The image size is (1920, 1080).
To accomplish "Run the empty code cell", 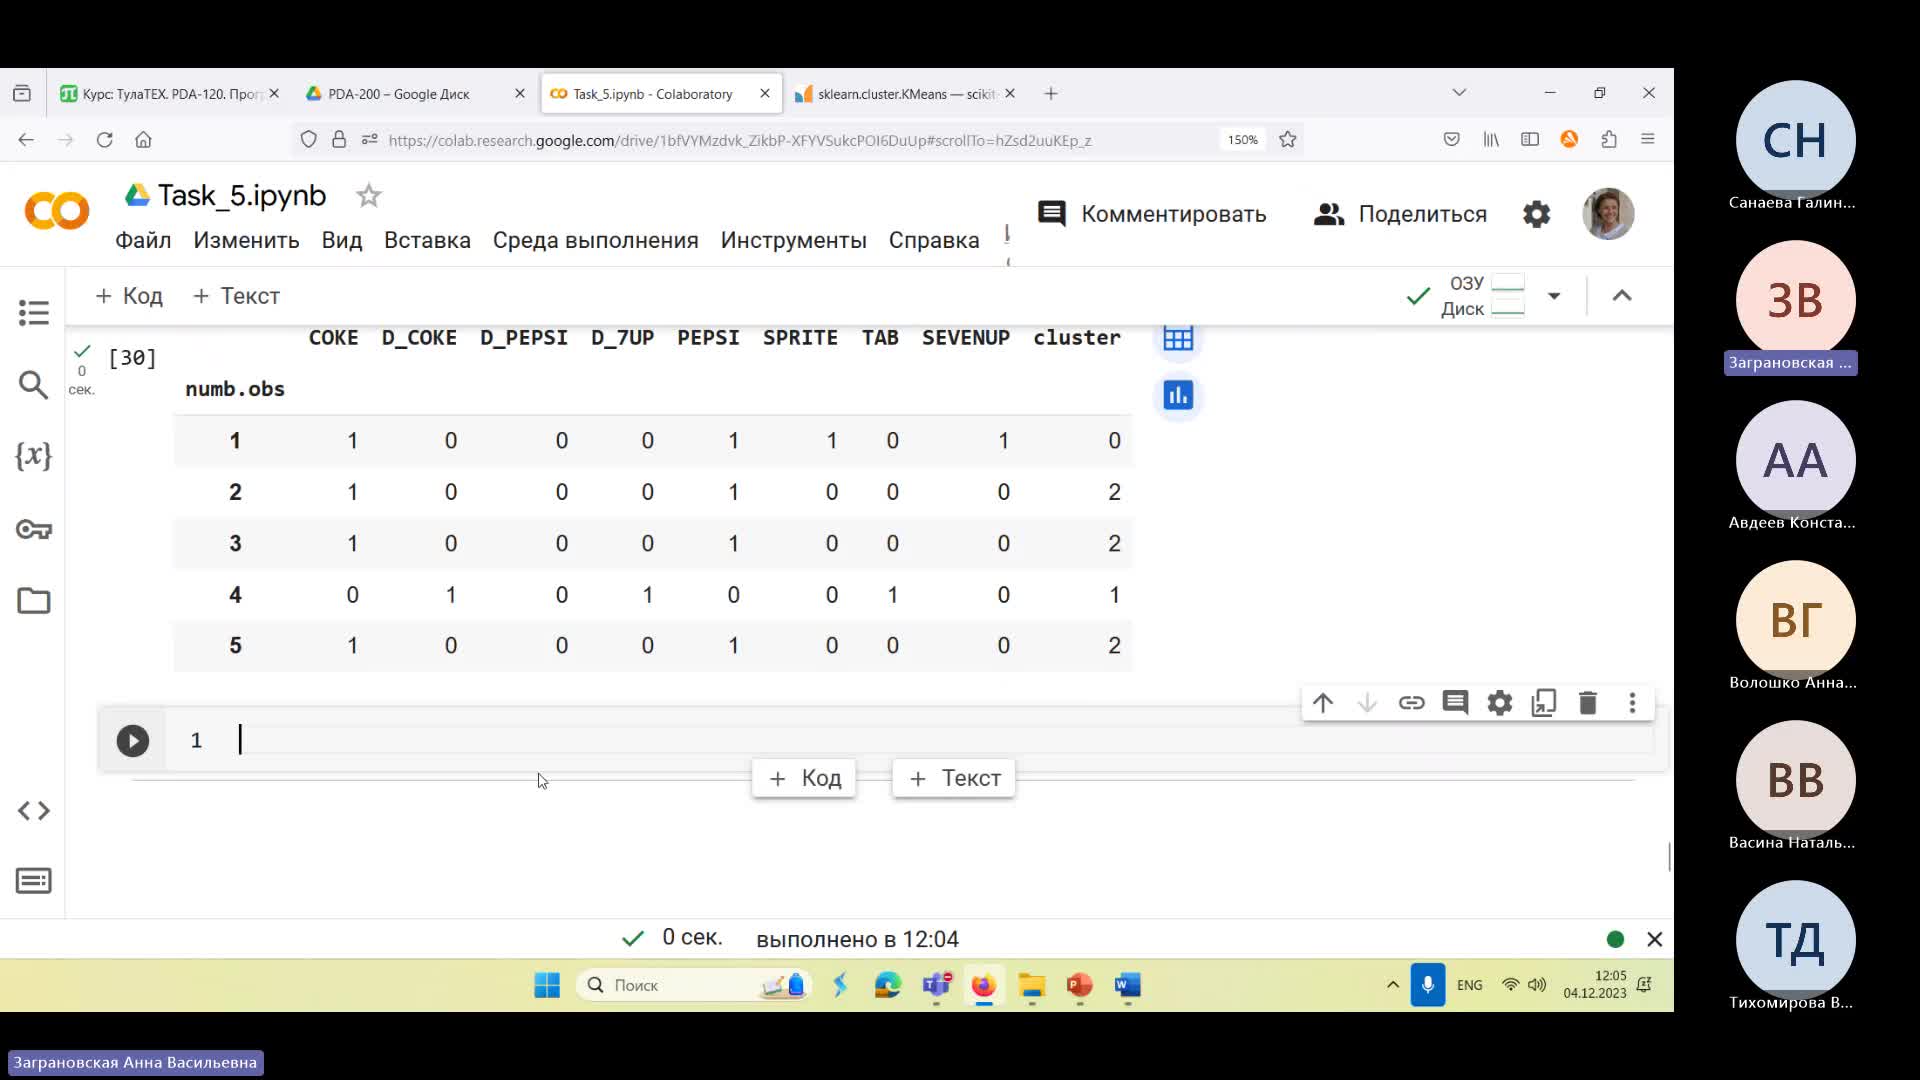I will [132, 741].
